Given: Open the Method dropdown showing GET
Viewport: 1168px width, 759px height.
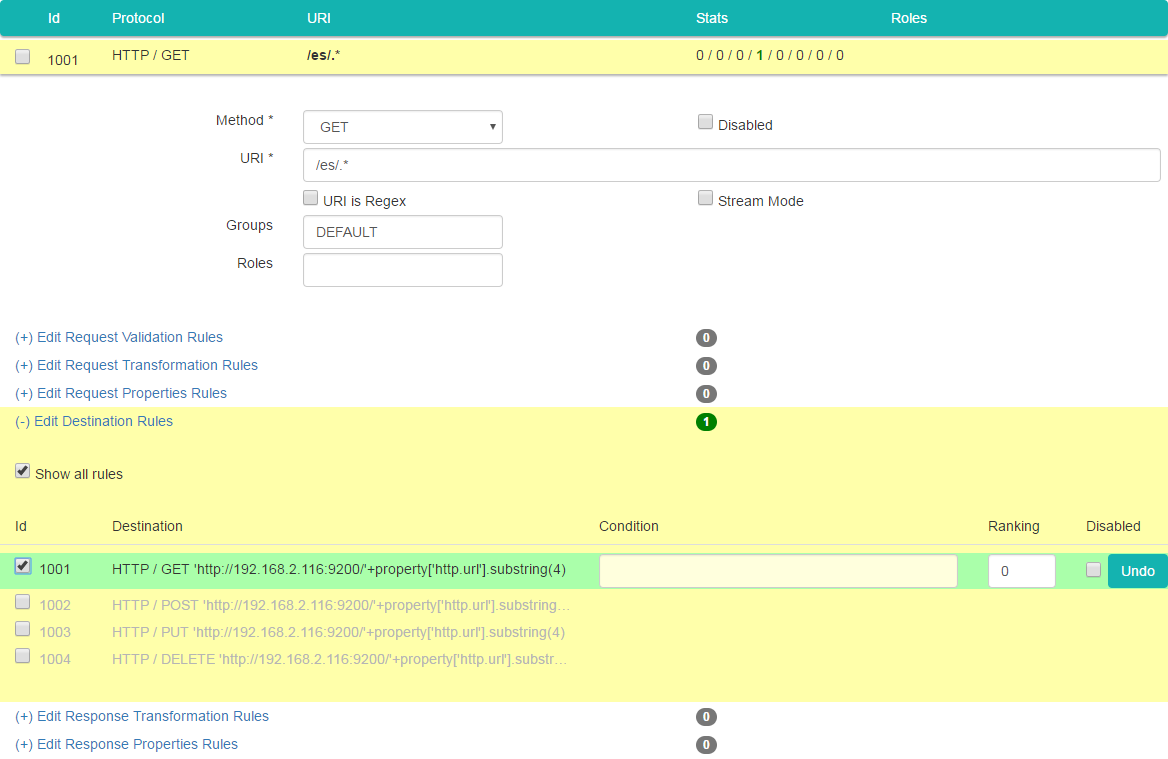Looking at the screenshot, I should 402,127.
